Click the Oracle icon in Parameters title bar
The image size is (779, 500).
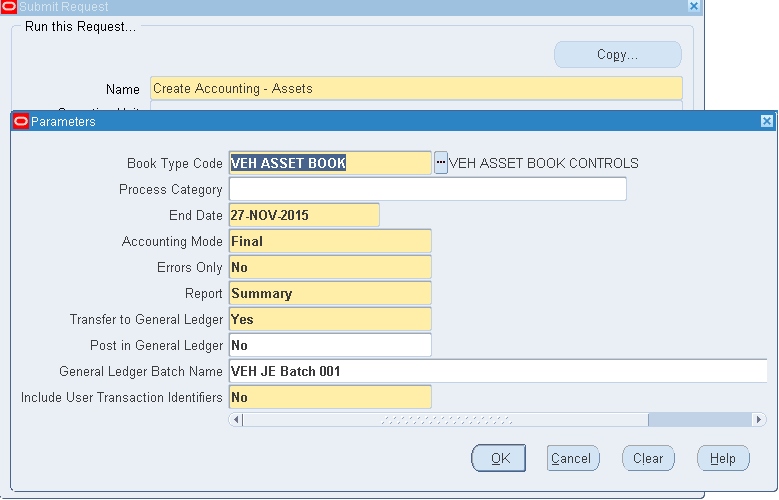pos(21,121)
